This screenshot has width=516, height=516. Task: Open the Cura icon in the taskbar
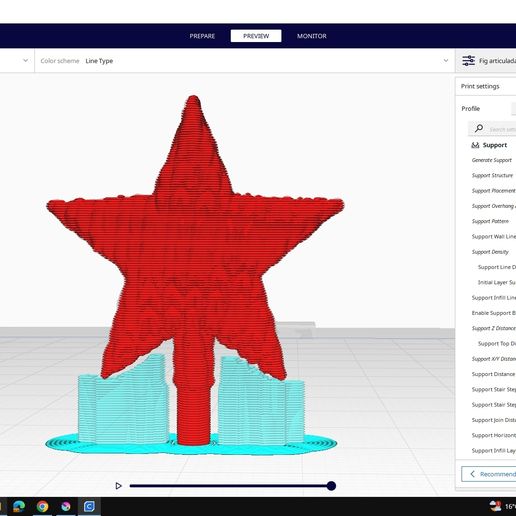click(89, 506)
